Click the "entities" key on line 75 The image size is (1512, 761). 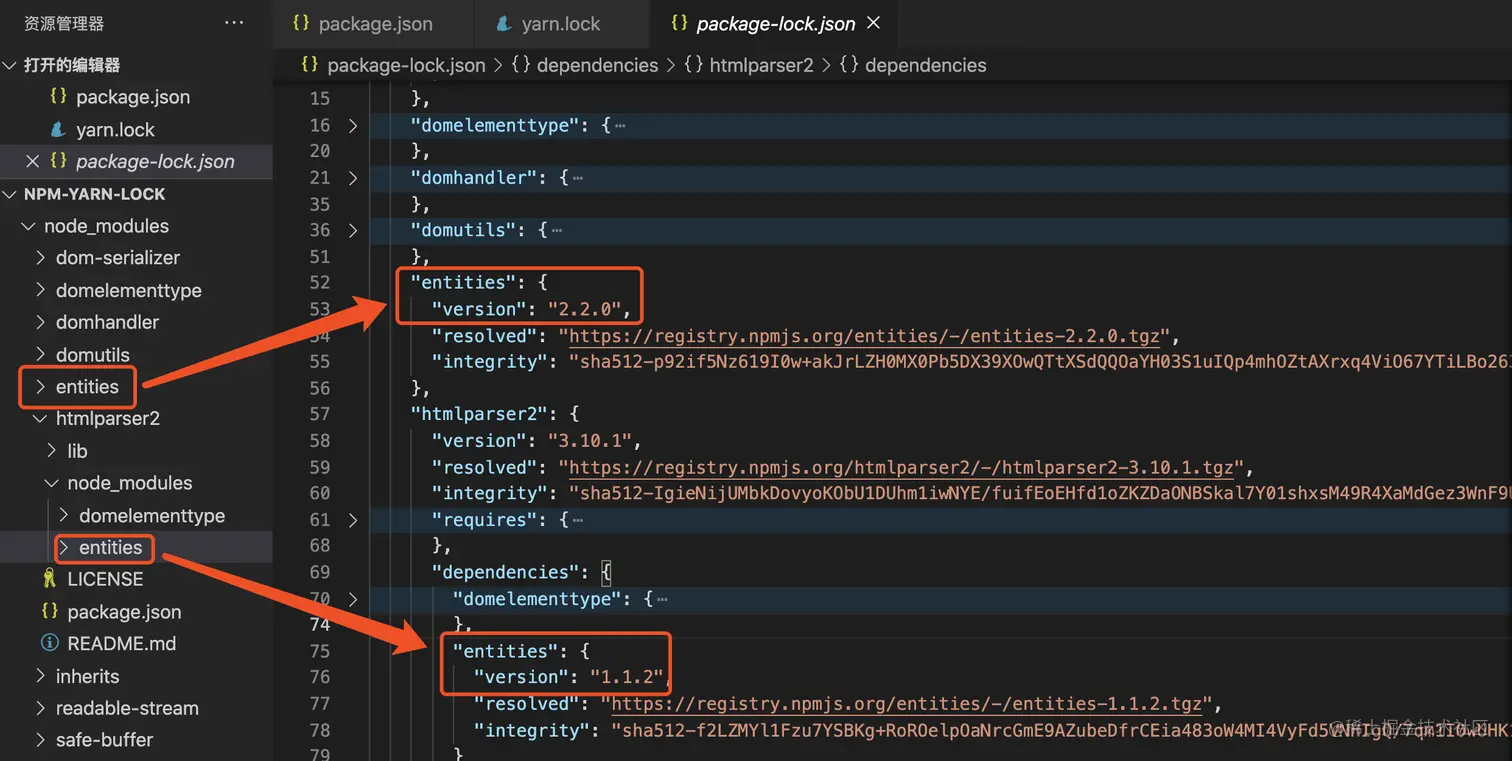coord(506,651)
